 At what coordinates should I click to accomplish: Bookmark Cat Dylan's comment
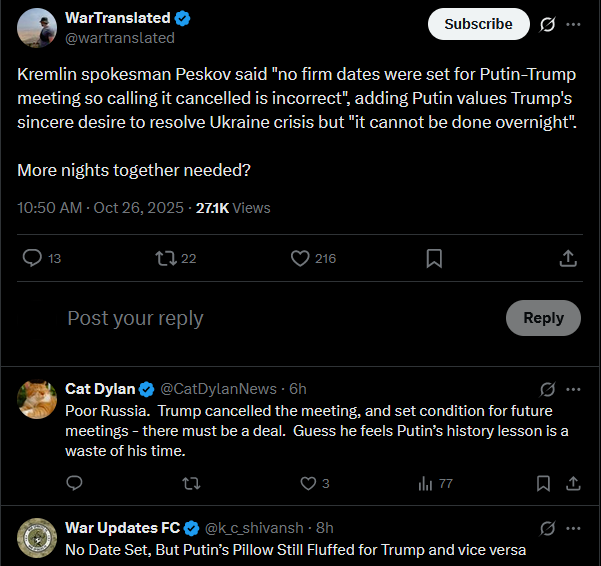(x=543, y=483)
